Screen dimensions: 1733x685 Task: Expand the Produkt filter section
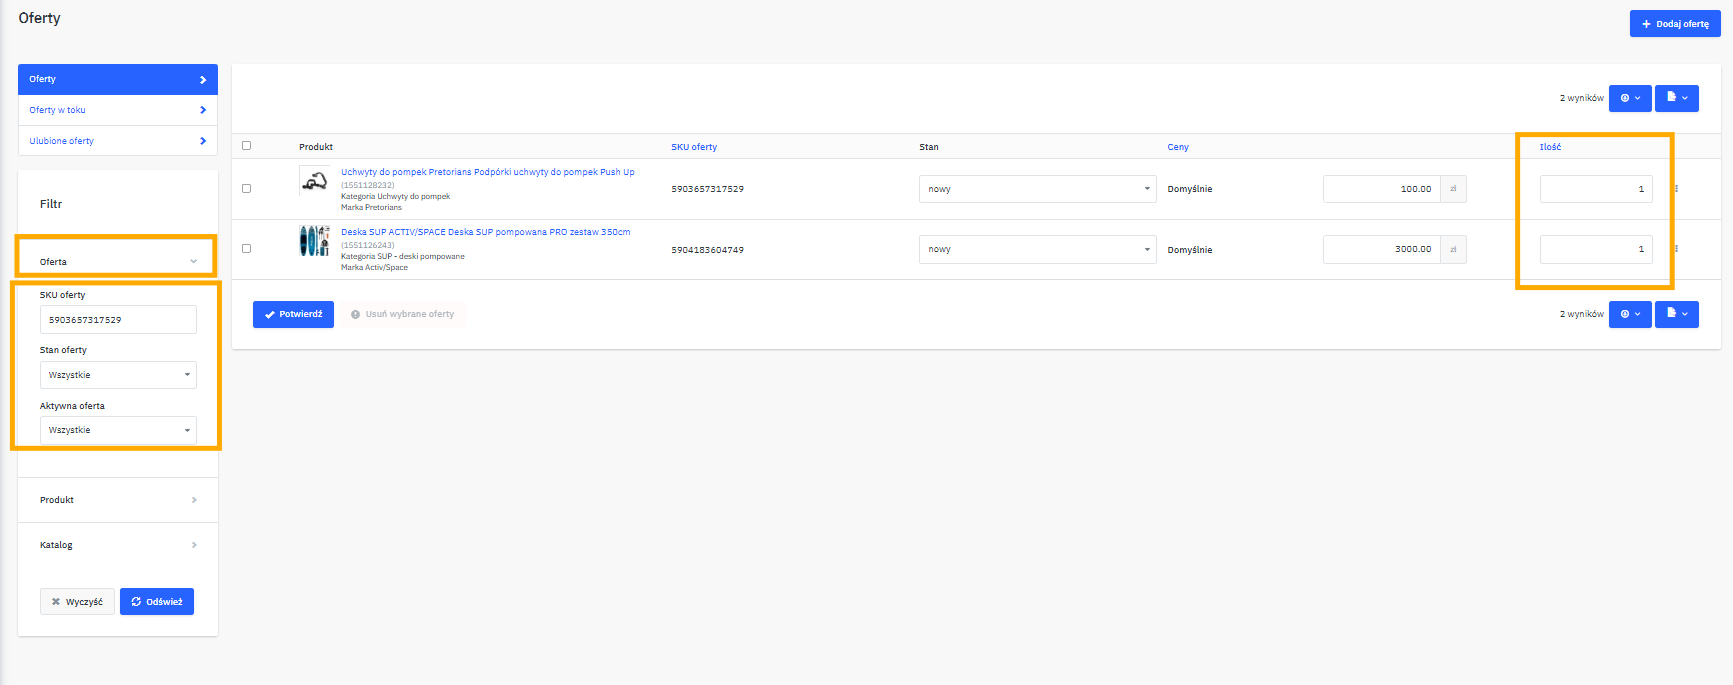tap(118, 500)
